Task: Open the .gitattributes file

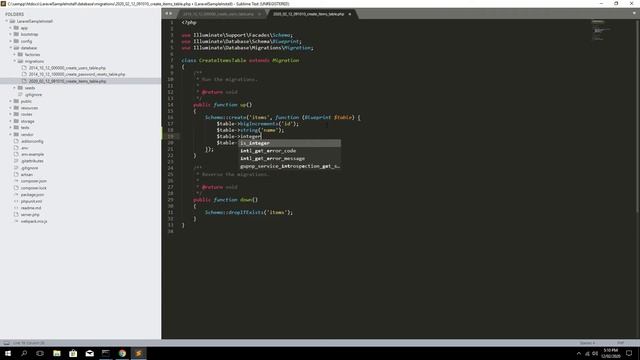Action: click(32, 161)
